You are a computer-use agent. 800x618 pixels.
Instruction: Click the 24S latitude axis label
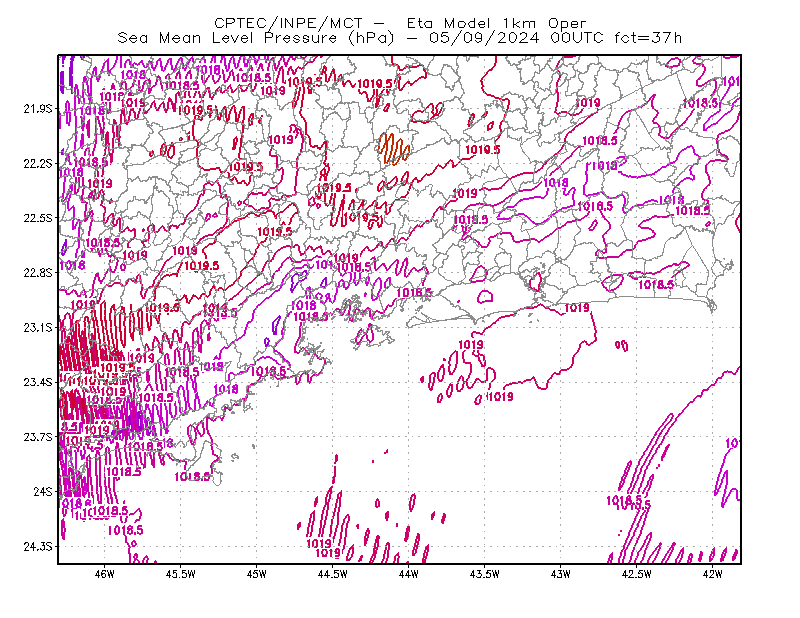tap(43, 491)
